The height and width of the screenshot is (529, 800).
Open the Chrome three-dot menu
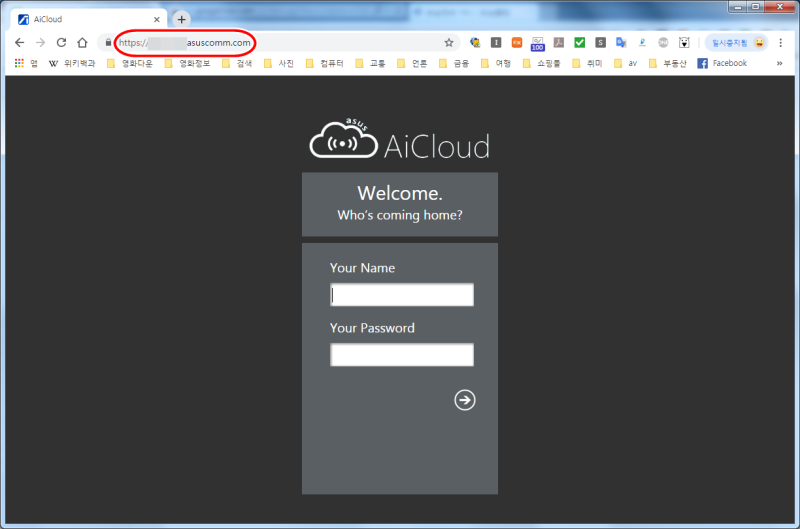pyautogui.click(x=781, y=43)
